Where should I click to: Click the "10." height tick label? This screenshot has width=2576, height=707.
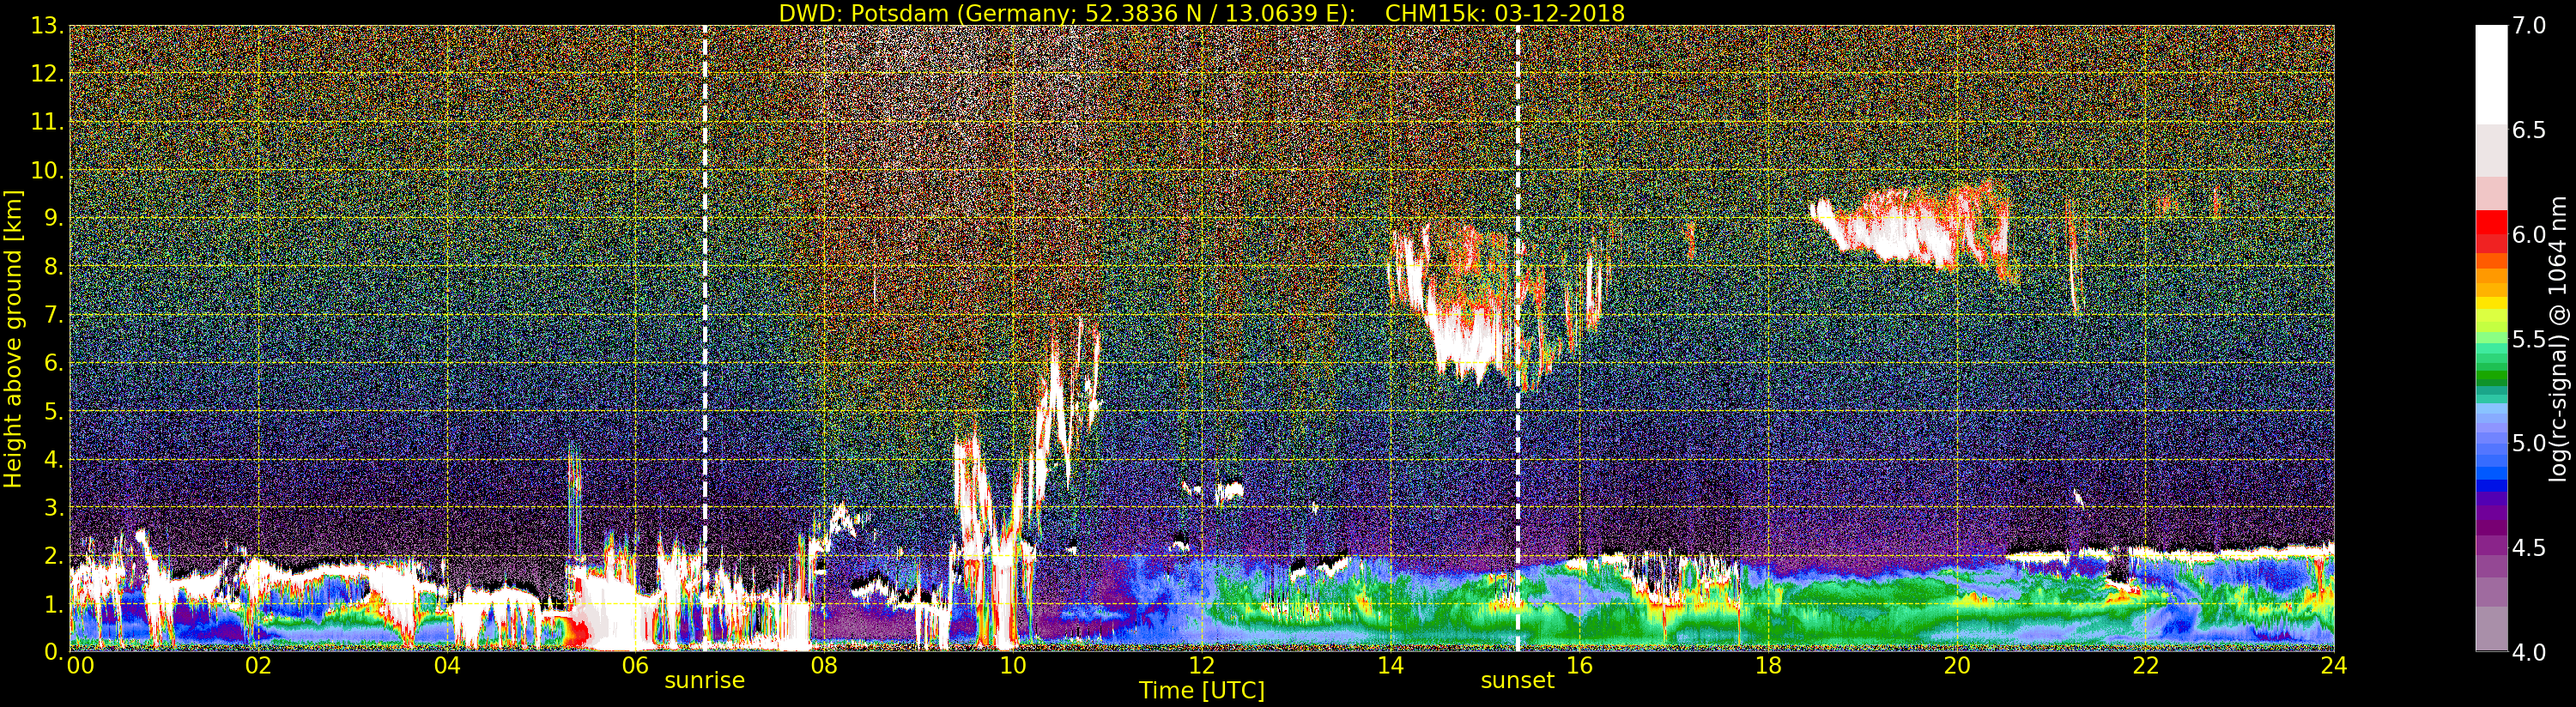click(x=47, y=170)
